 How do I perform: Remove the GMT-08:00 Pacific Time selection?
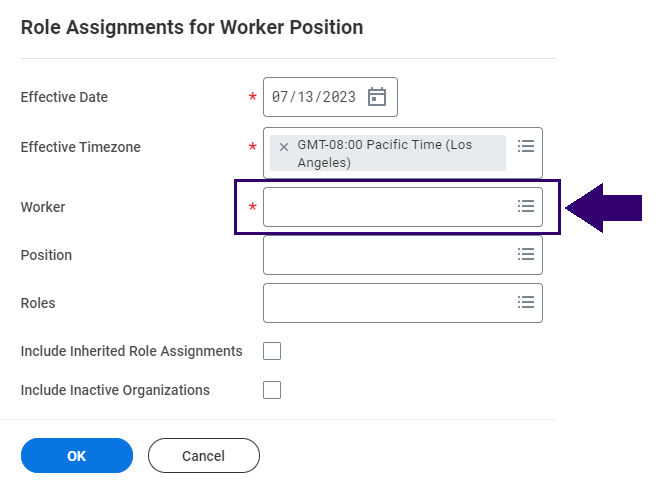pyautogui.click(x=284, y=147)
